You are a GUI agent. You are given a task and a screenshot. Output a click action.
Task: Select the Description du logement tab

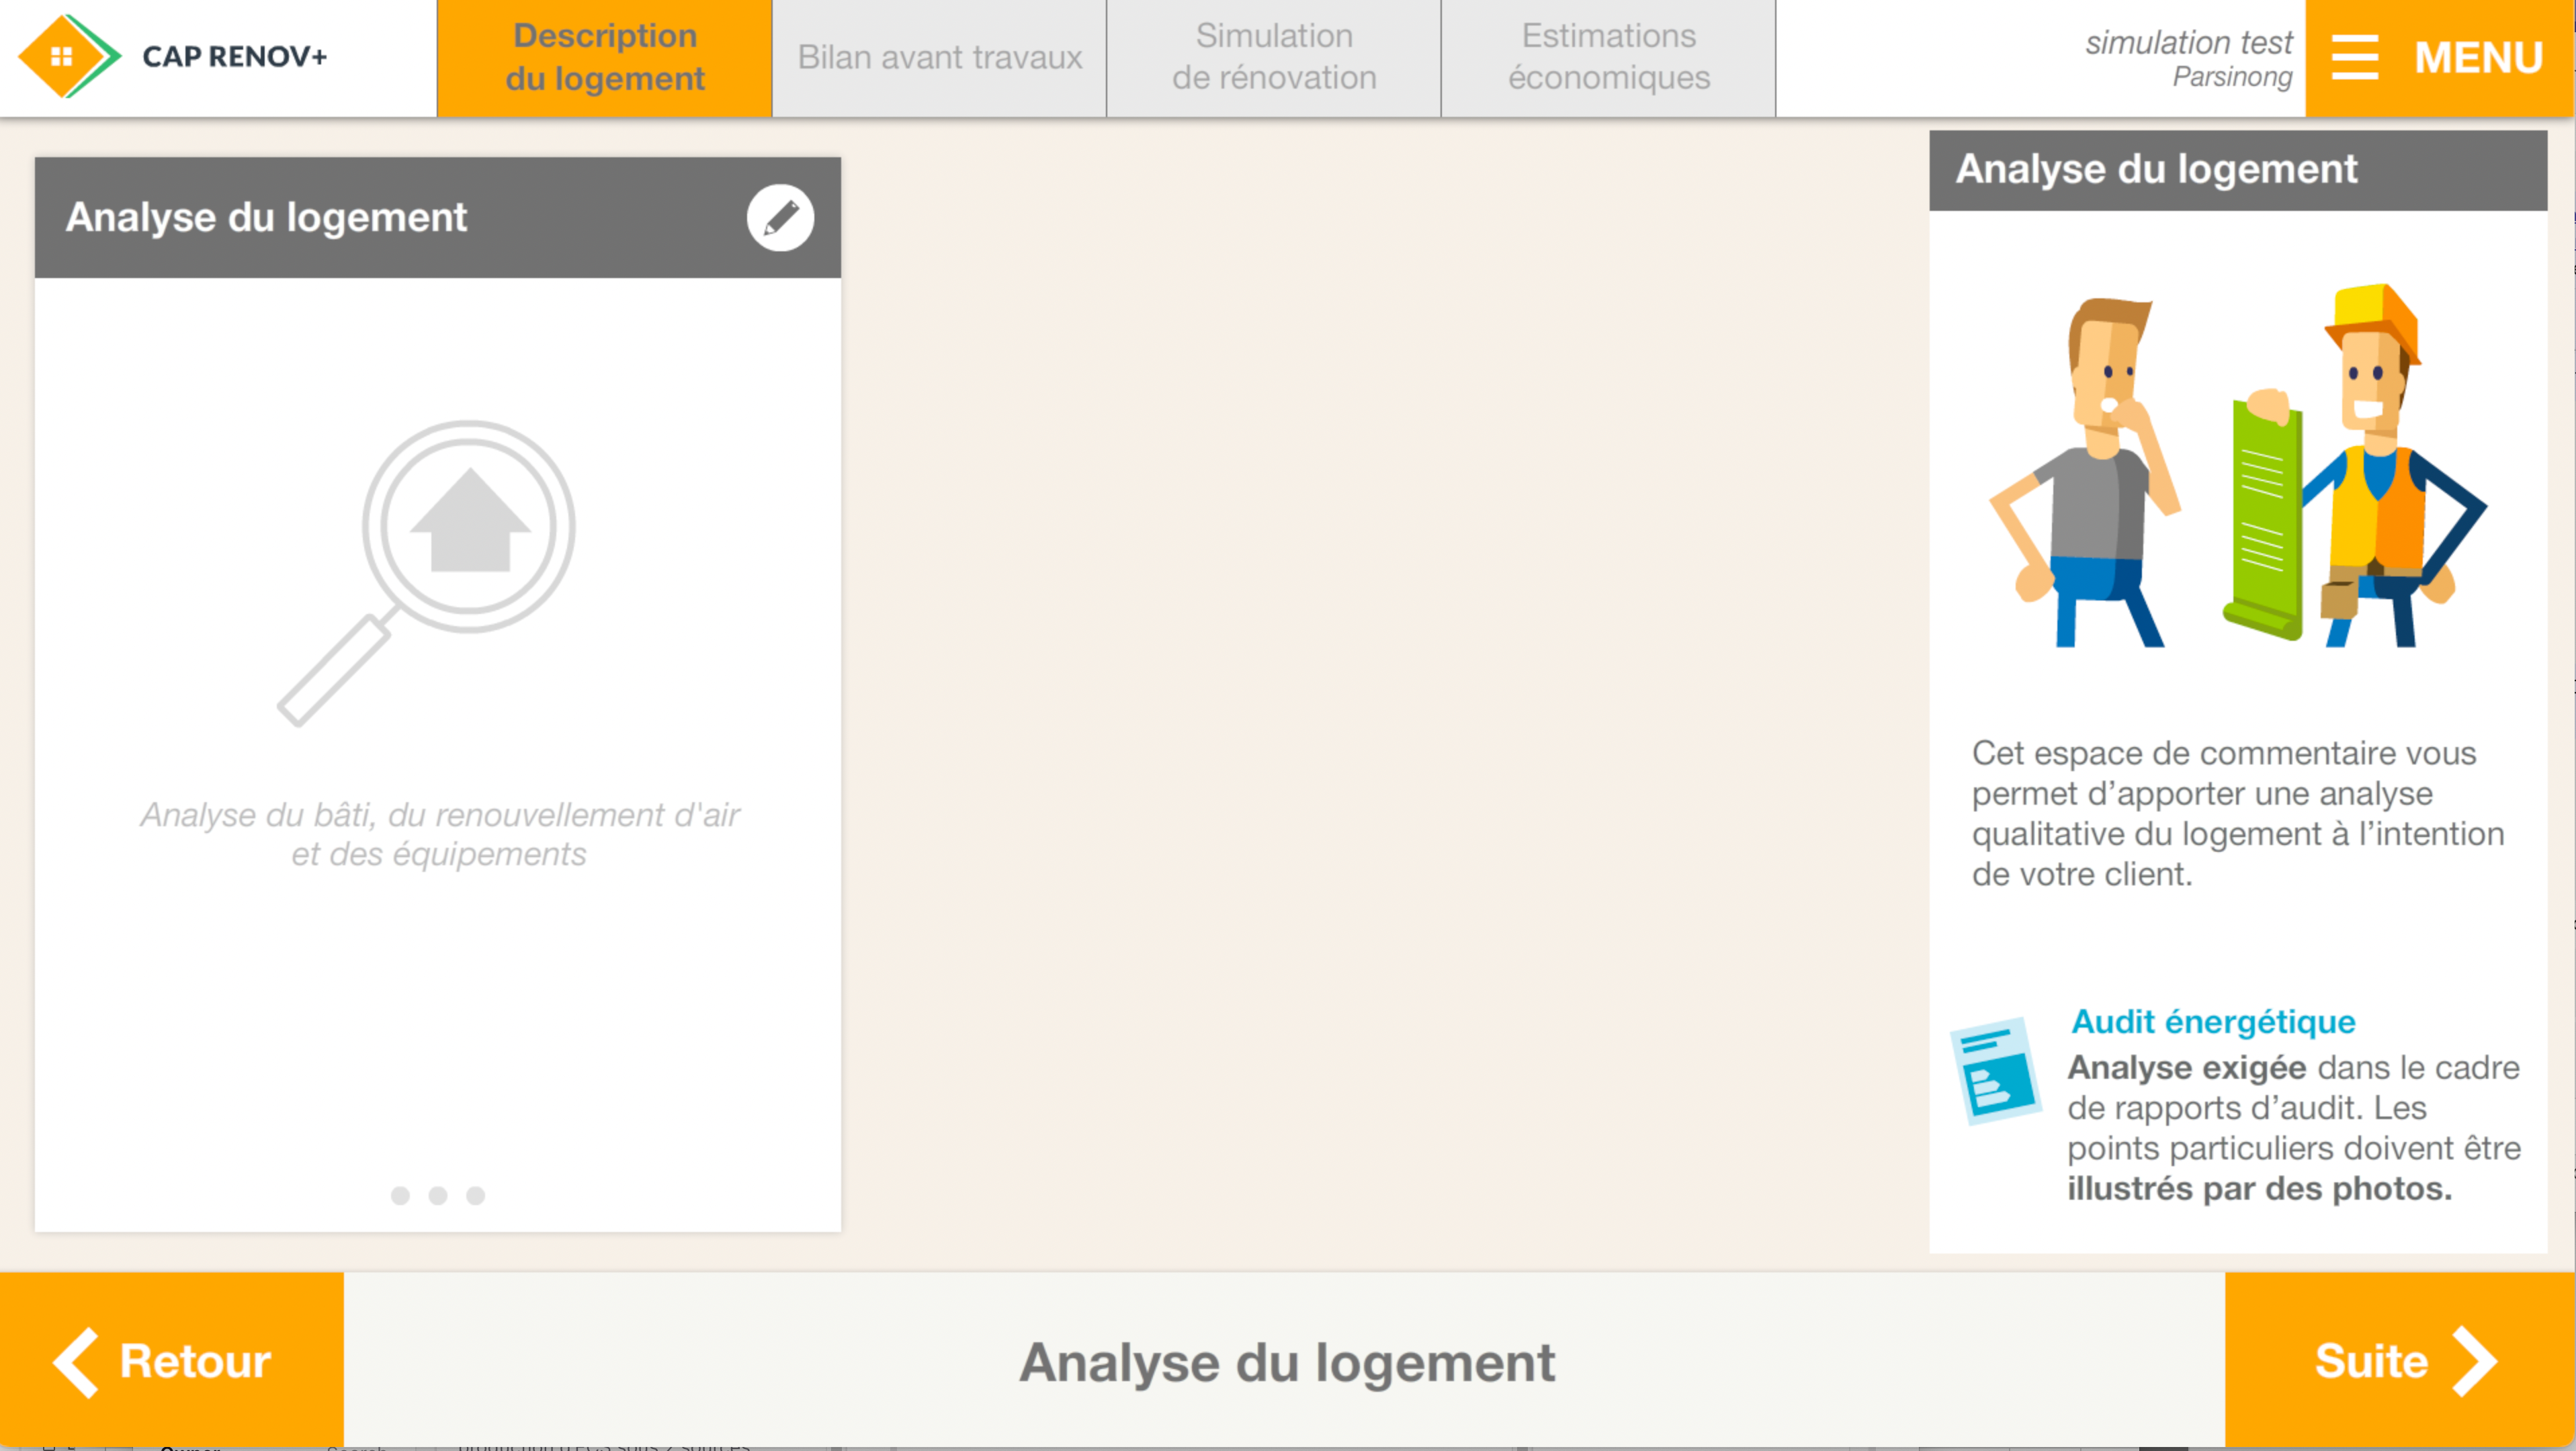point(604,58)
